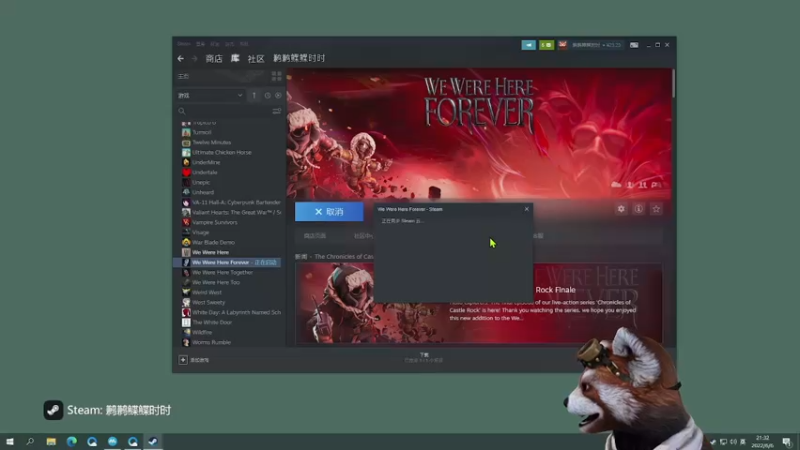Select Unheard in the game list
The width and height of the screenshot is (800, 450).
[x=203, y=192]
